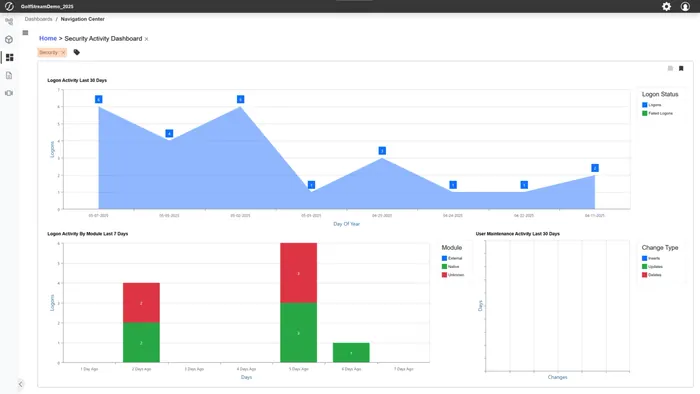This screenshot has height=394, width=700.
Task: Toggle the Inserts series in Change Type legend
Action: (651, 258)
